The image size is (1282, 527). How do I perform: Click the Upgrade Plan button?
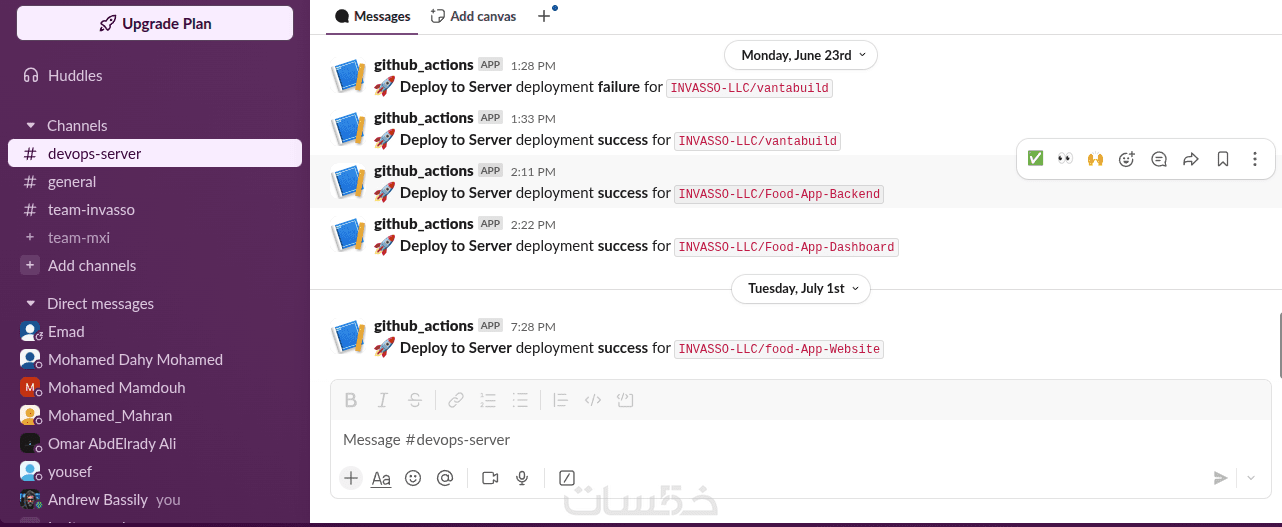click(x=155, y=23)
